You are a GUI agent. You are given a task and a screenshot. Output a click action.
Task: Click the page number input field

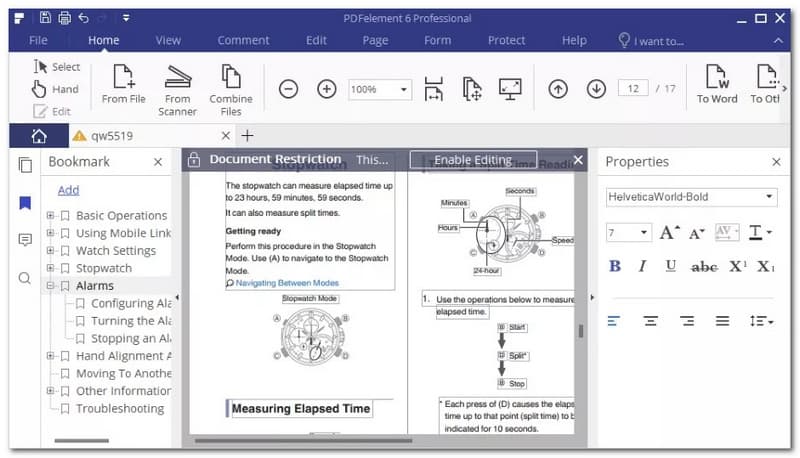click(631, 89)
